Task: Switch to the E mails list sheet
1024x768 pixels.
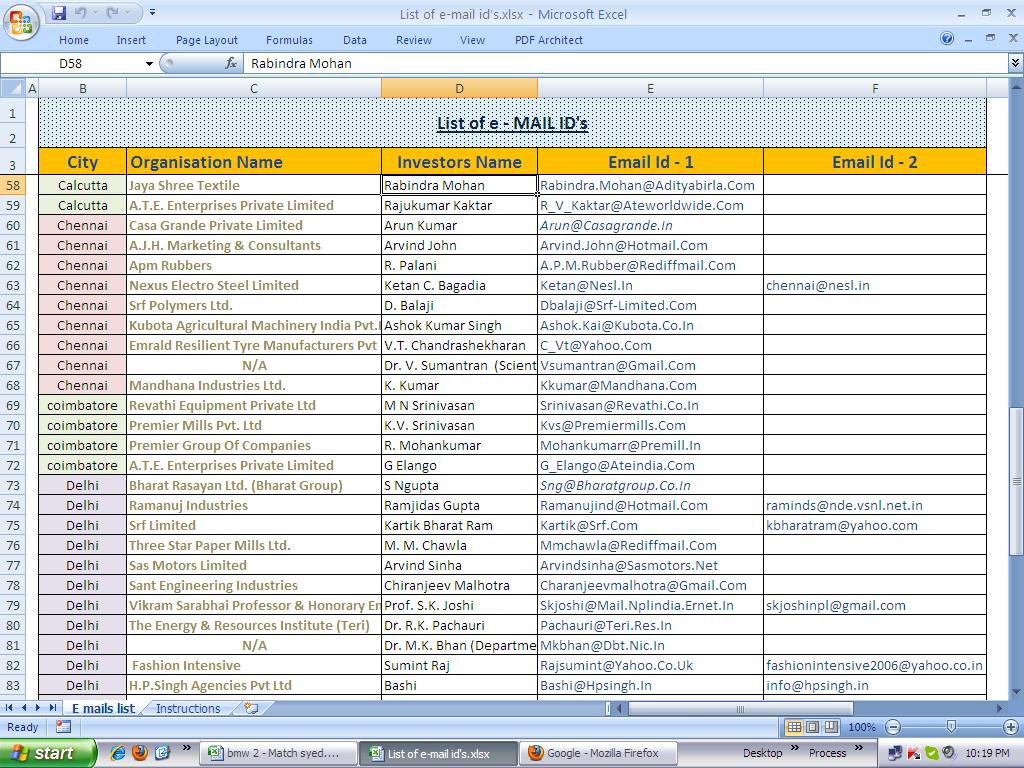Action: click(x=103, y=709)
